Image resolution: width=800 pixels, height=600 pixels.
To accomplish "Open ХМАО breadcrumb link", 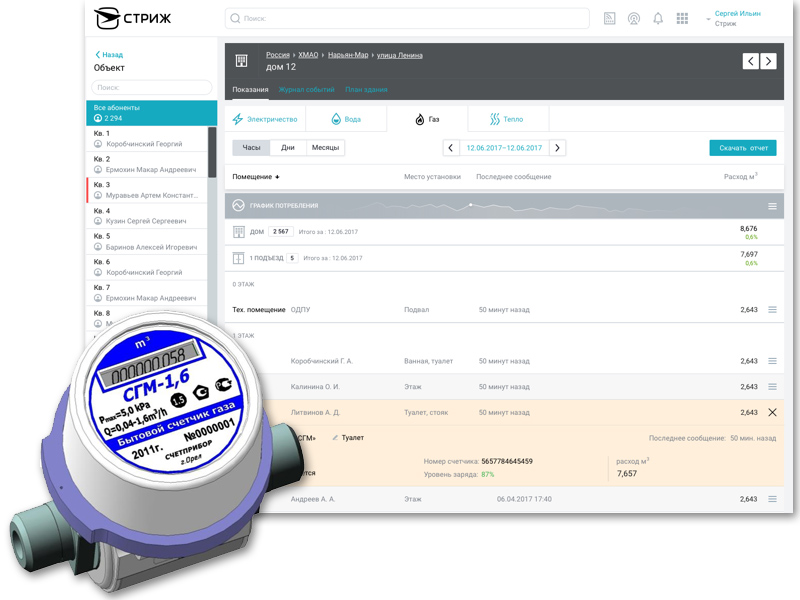I will 308,55.
